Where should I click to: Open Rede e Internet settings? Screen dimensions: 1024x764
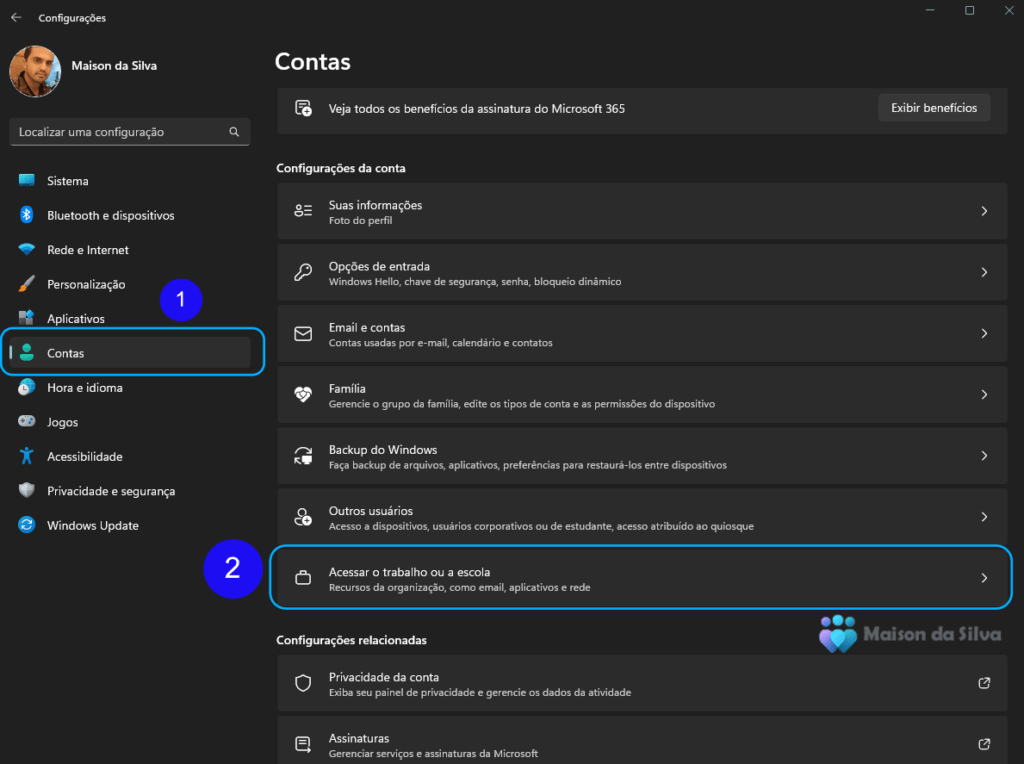tap(88, 250)
